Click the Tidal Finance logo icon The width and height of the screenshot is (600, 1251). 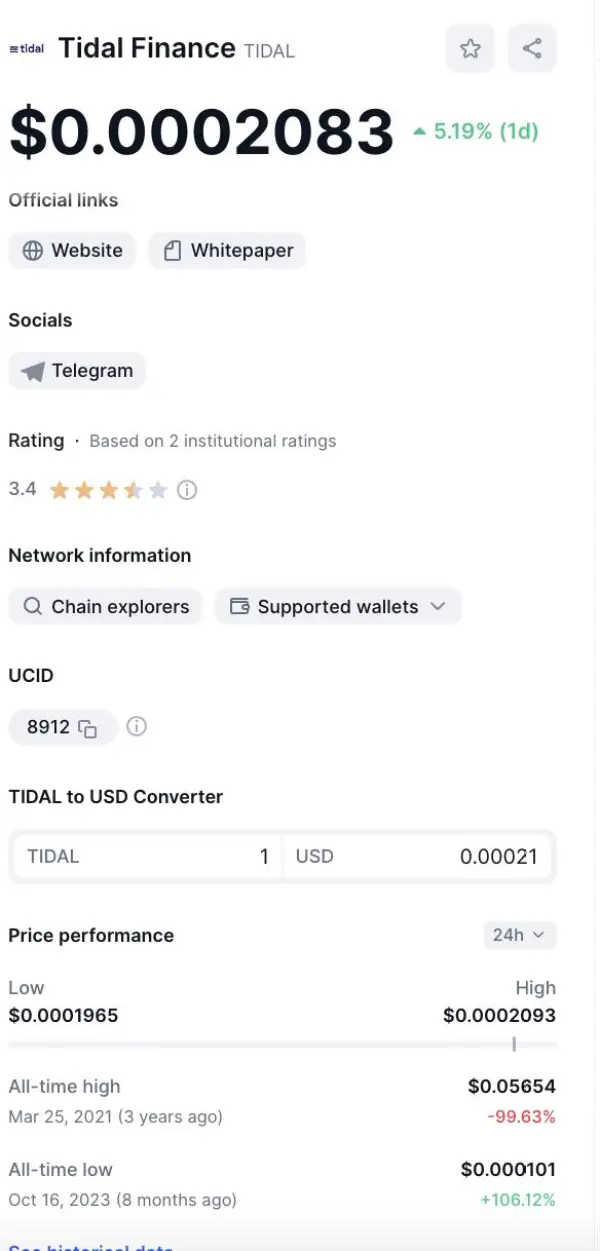[x=26, y=49]
